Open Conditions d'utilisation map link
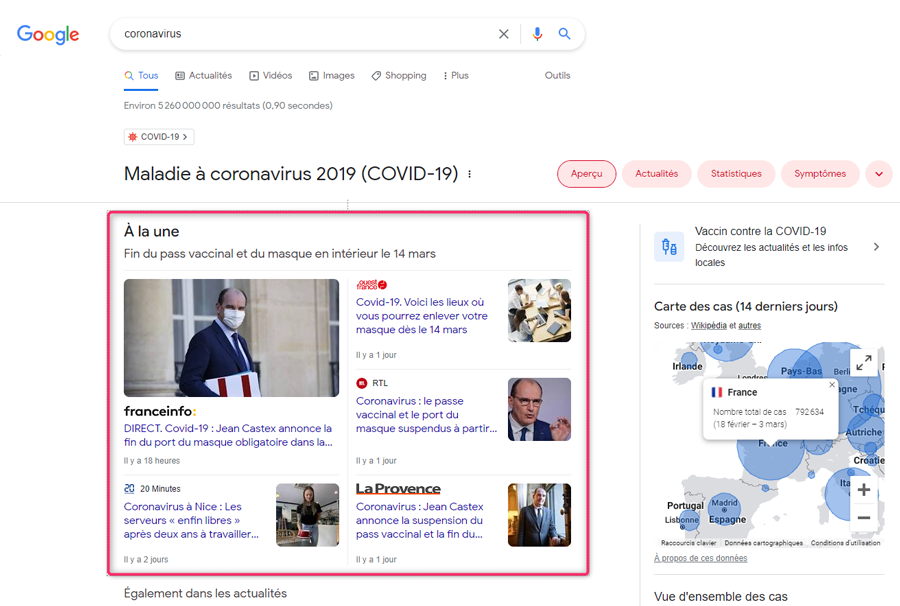The width and height of the screenshot is (900, 606). click(845, 543)
